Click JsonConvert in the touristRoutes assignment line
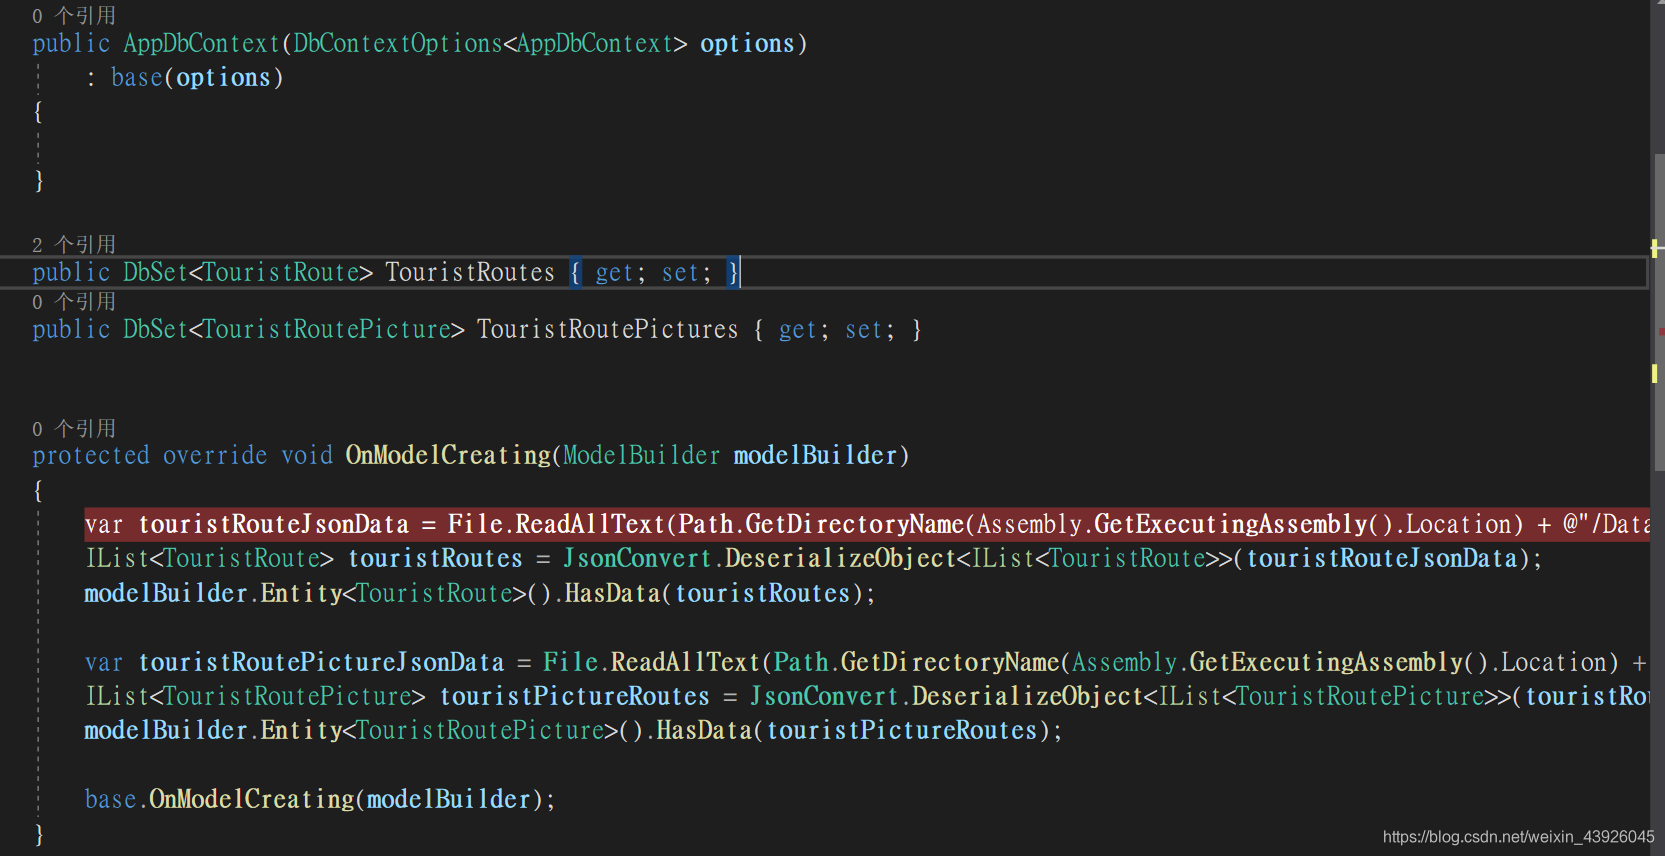Screen dimensions: 1665x856 pos(637,559)
